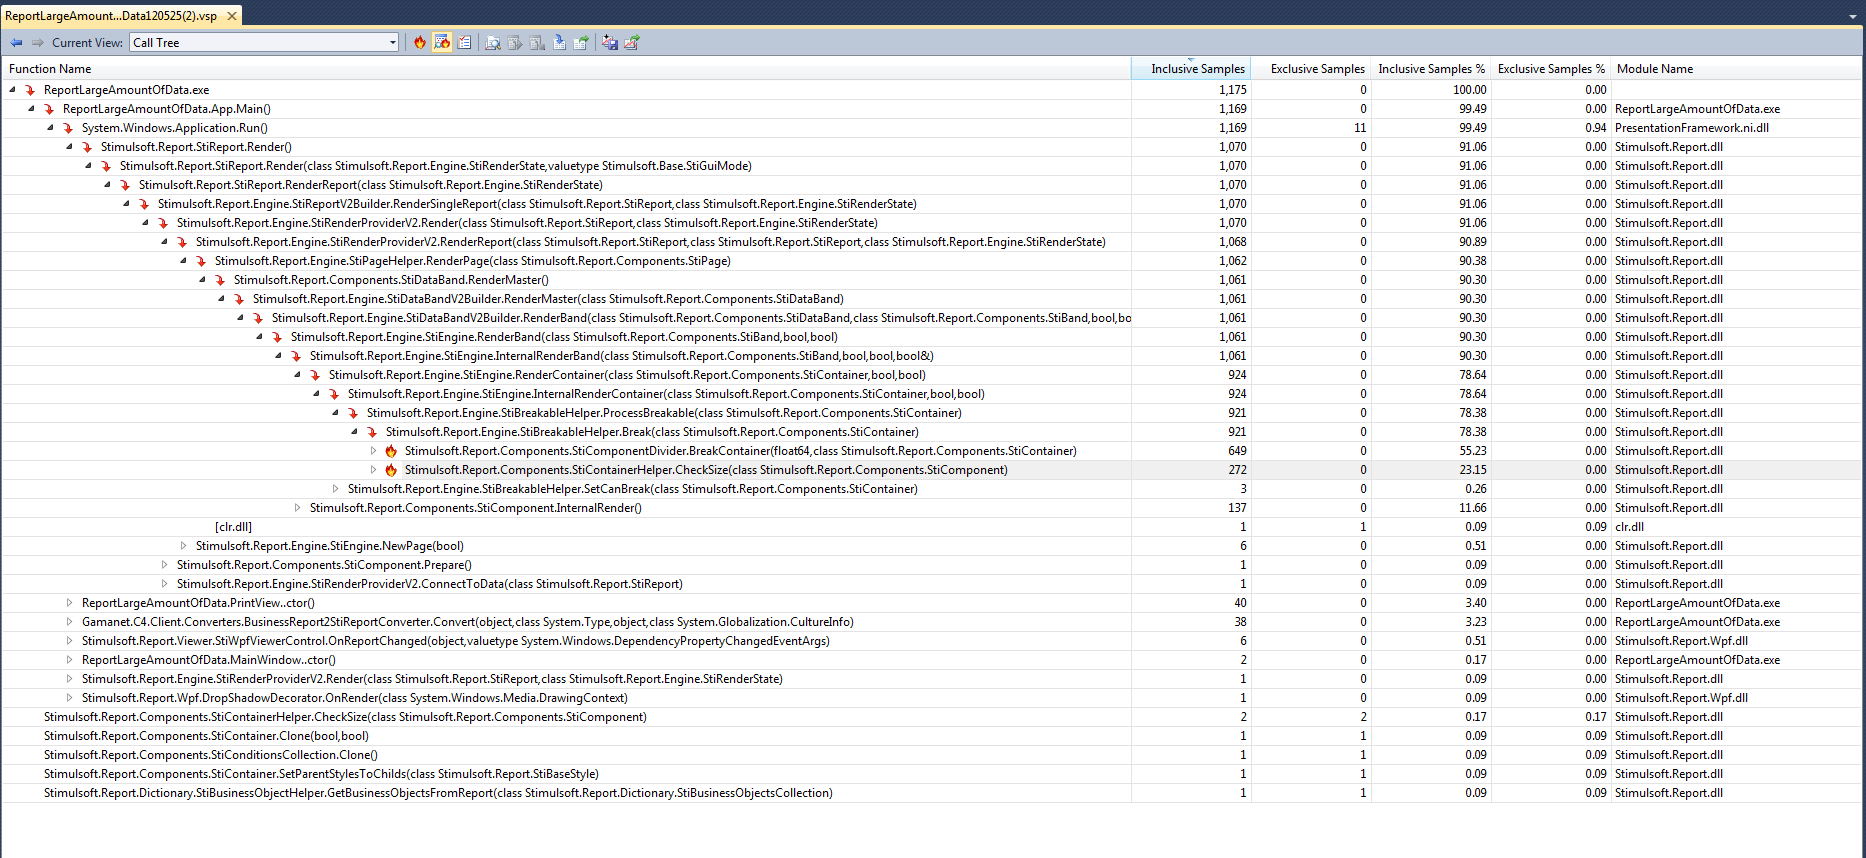
Task: Expand MainWindow..ctor() node
Action: click(x=69, y=660)
